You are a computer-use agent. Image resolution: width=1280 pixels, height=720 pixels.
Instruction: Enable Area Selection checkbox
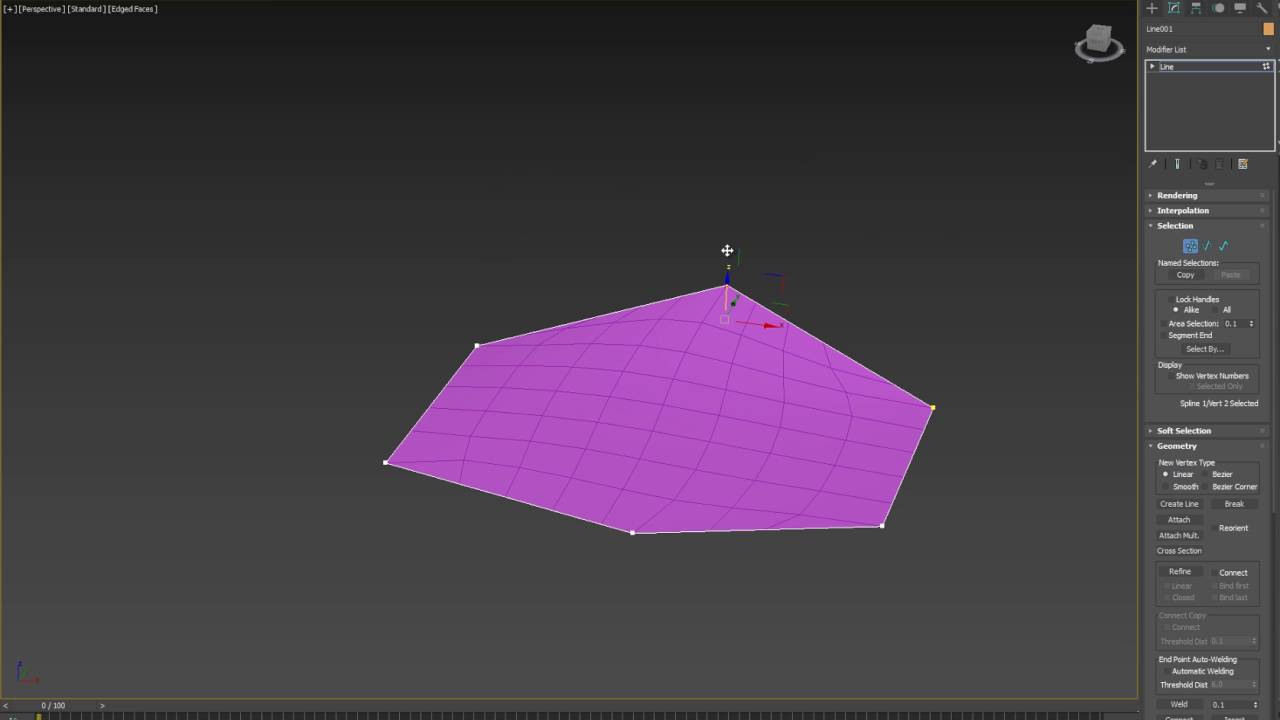(1164, 324)
